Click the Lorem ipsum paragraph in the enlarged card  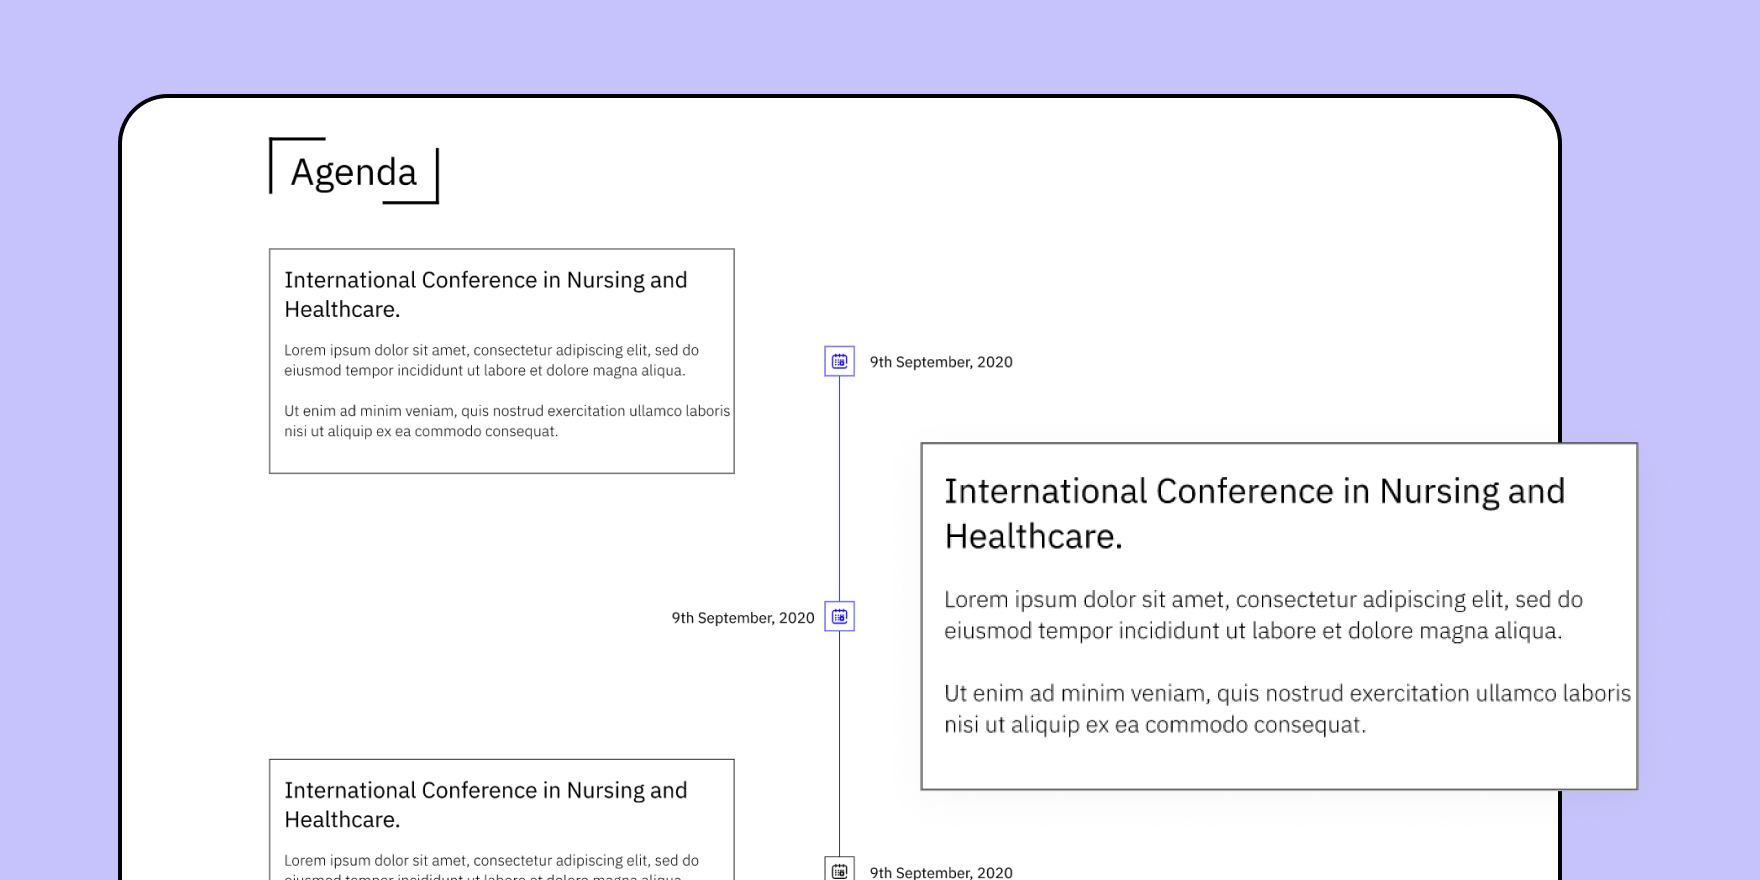1263,615
